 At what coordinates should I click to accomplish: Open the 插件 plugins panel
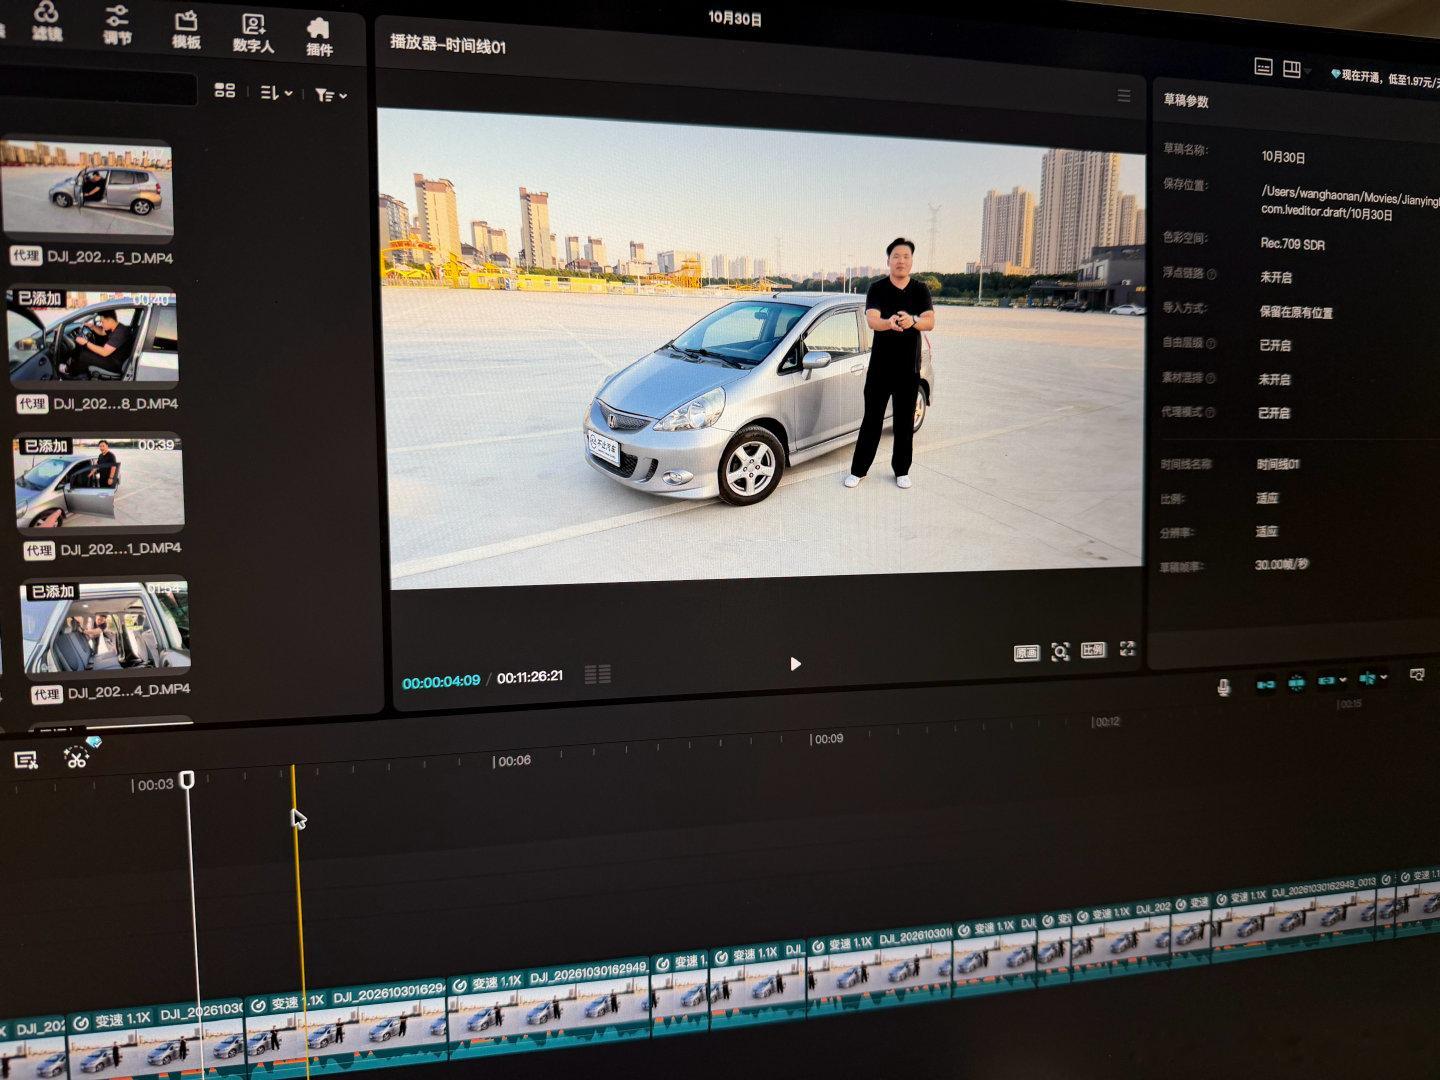click(319, 37)
